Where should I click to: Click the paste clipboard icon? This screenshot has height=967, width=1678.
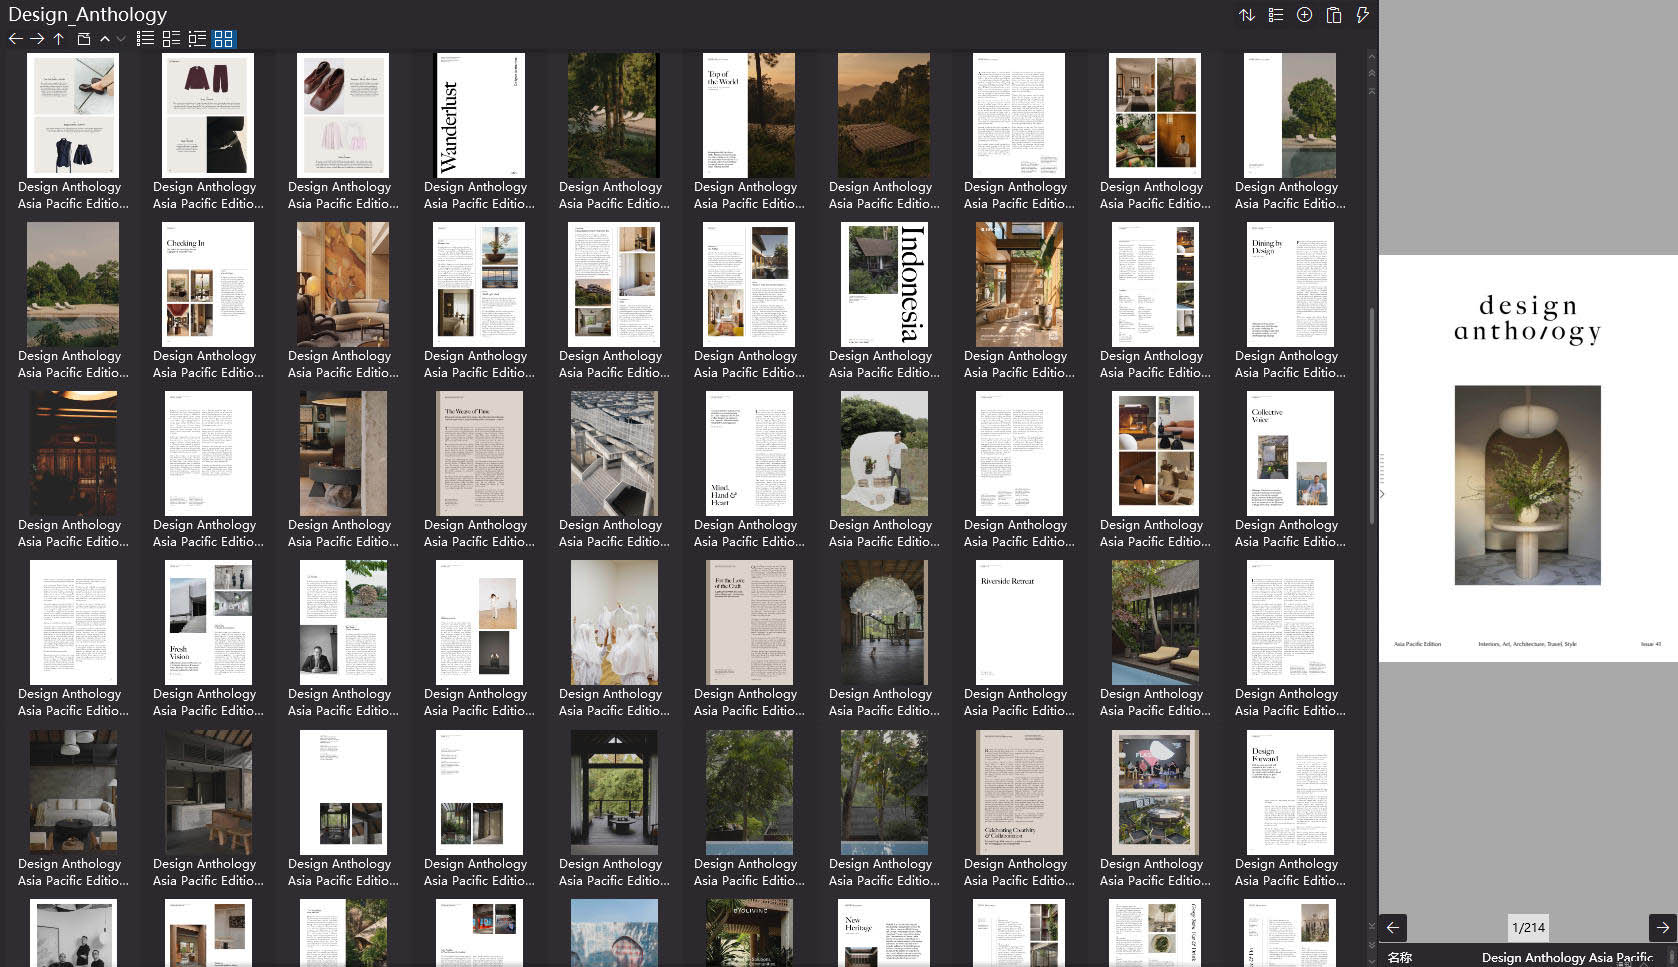tap(1333, 16)
